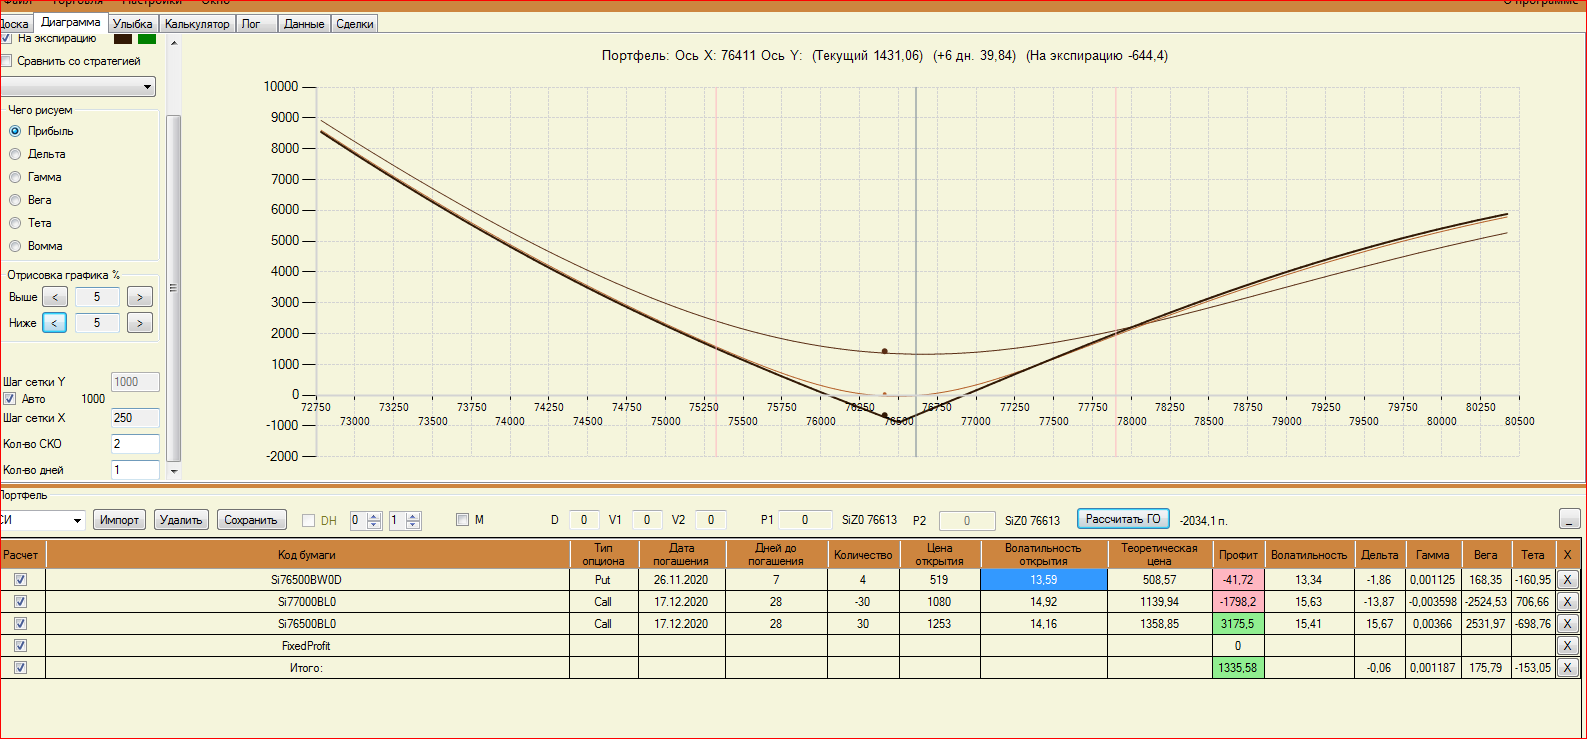Toggle the Авто grid step checkbox

point(10,399)
